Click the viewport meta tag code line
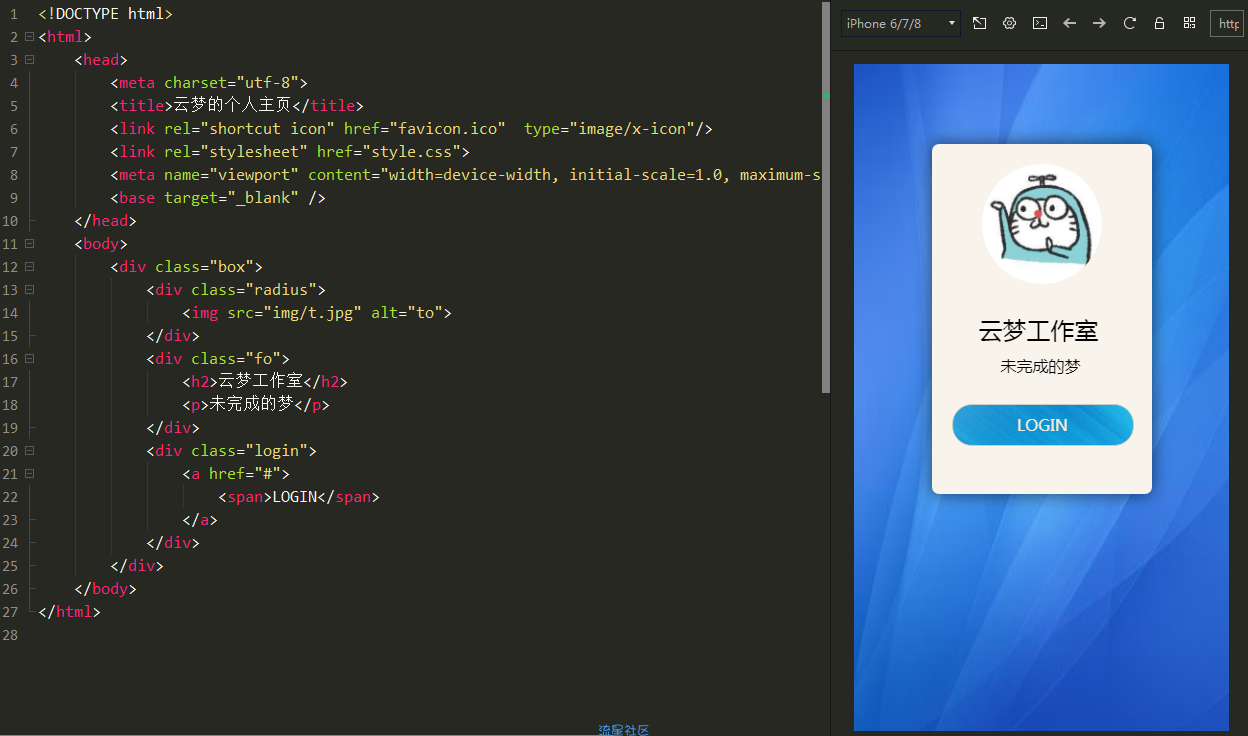Screen dimensions: 1248x736 (465, 175)
